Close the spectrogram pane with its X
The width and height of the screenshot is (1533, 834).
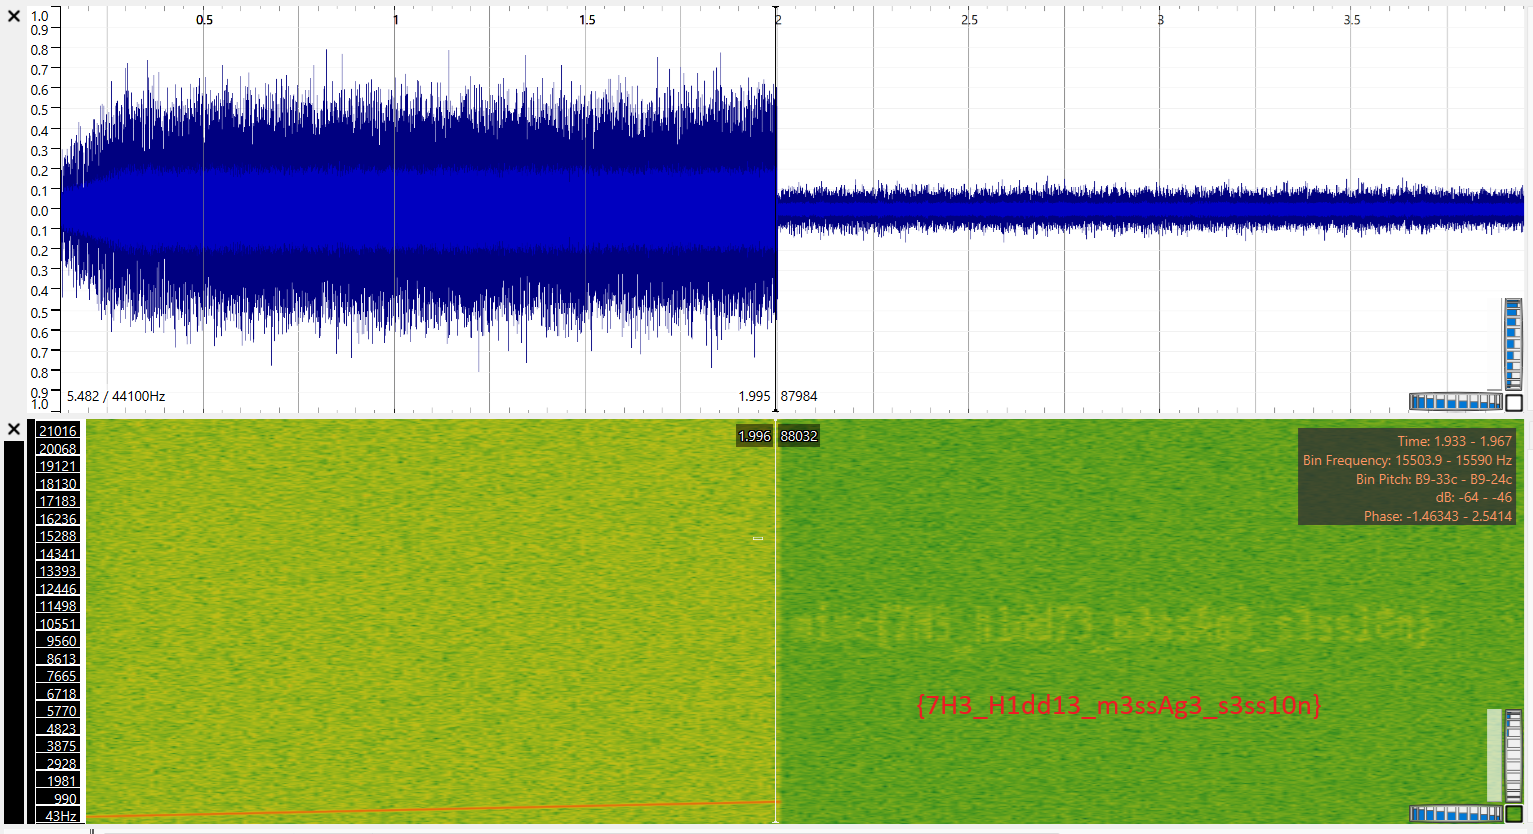pos(14,429)
